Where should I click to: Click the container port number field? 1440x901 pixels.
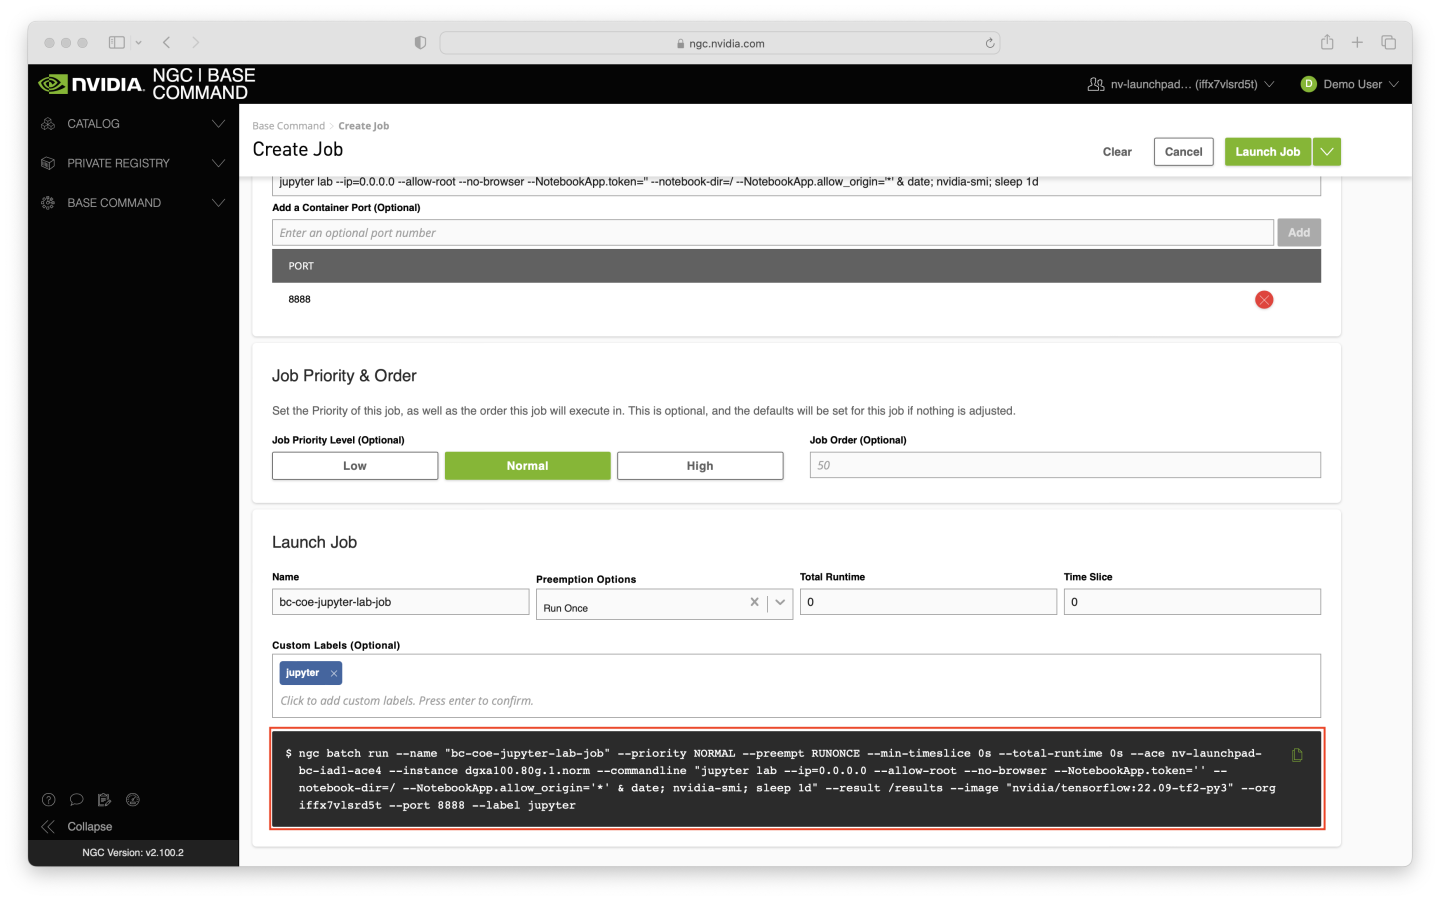point(772,233)
